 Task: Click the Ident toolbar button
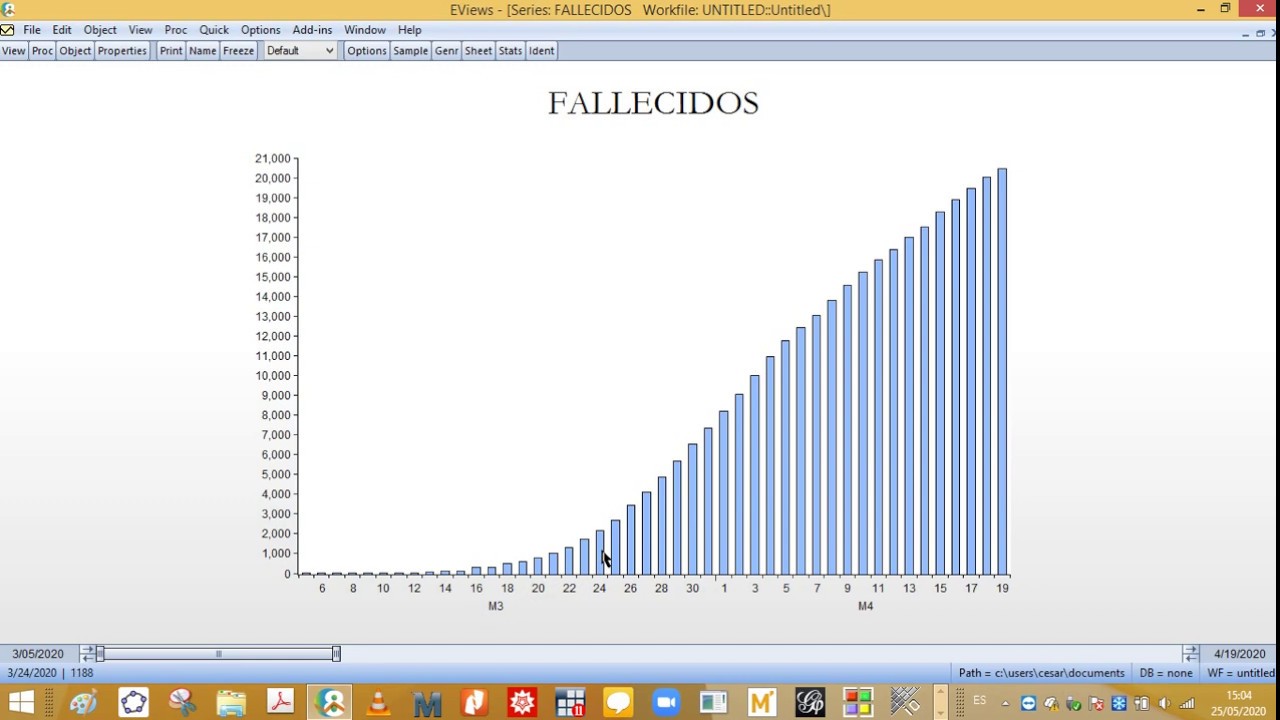[541, 51]
